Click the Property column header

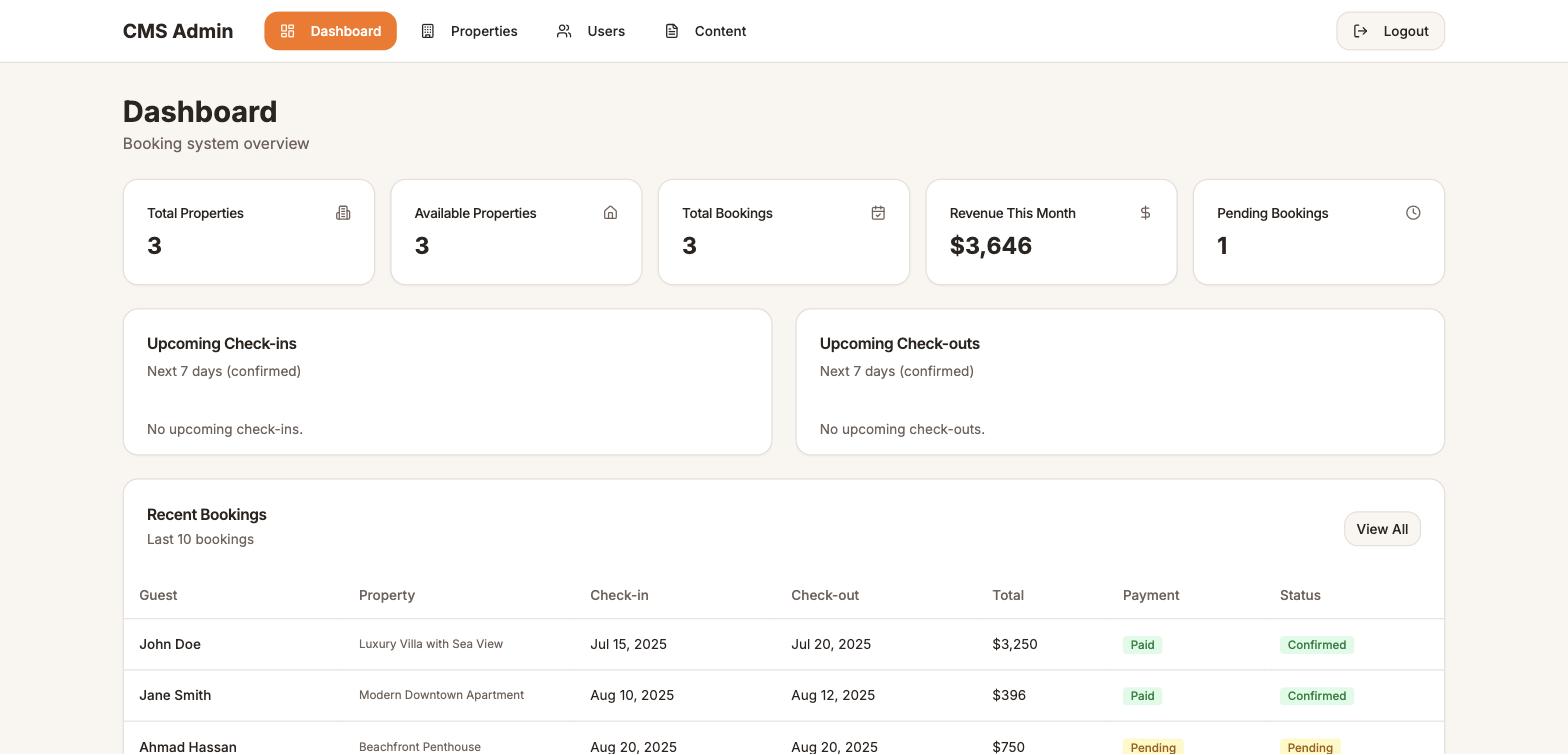coord(387,595)
